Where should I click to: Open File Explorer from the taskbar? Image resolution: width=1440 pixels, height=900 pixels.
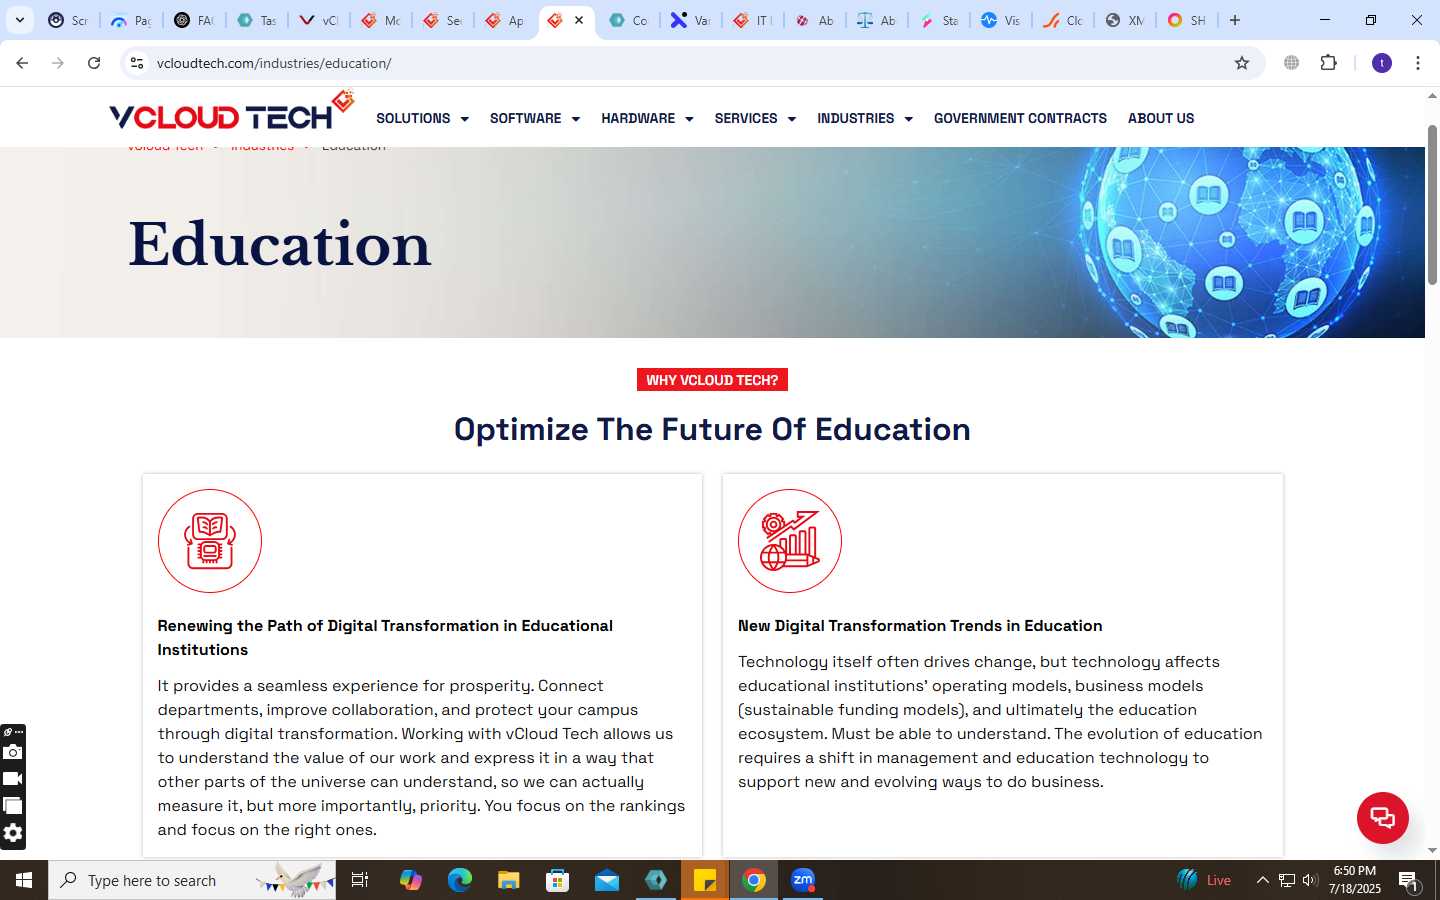[x=508, y=880]
